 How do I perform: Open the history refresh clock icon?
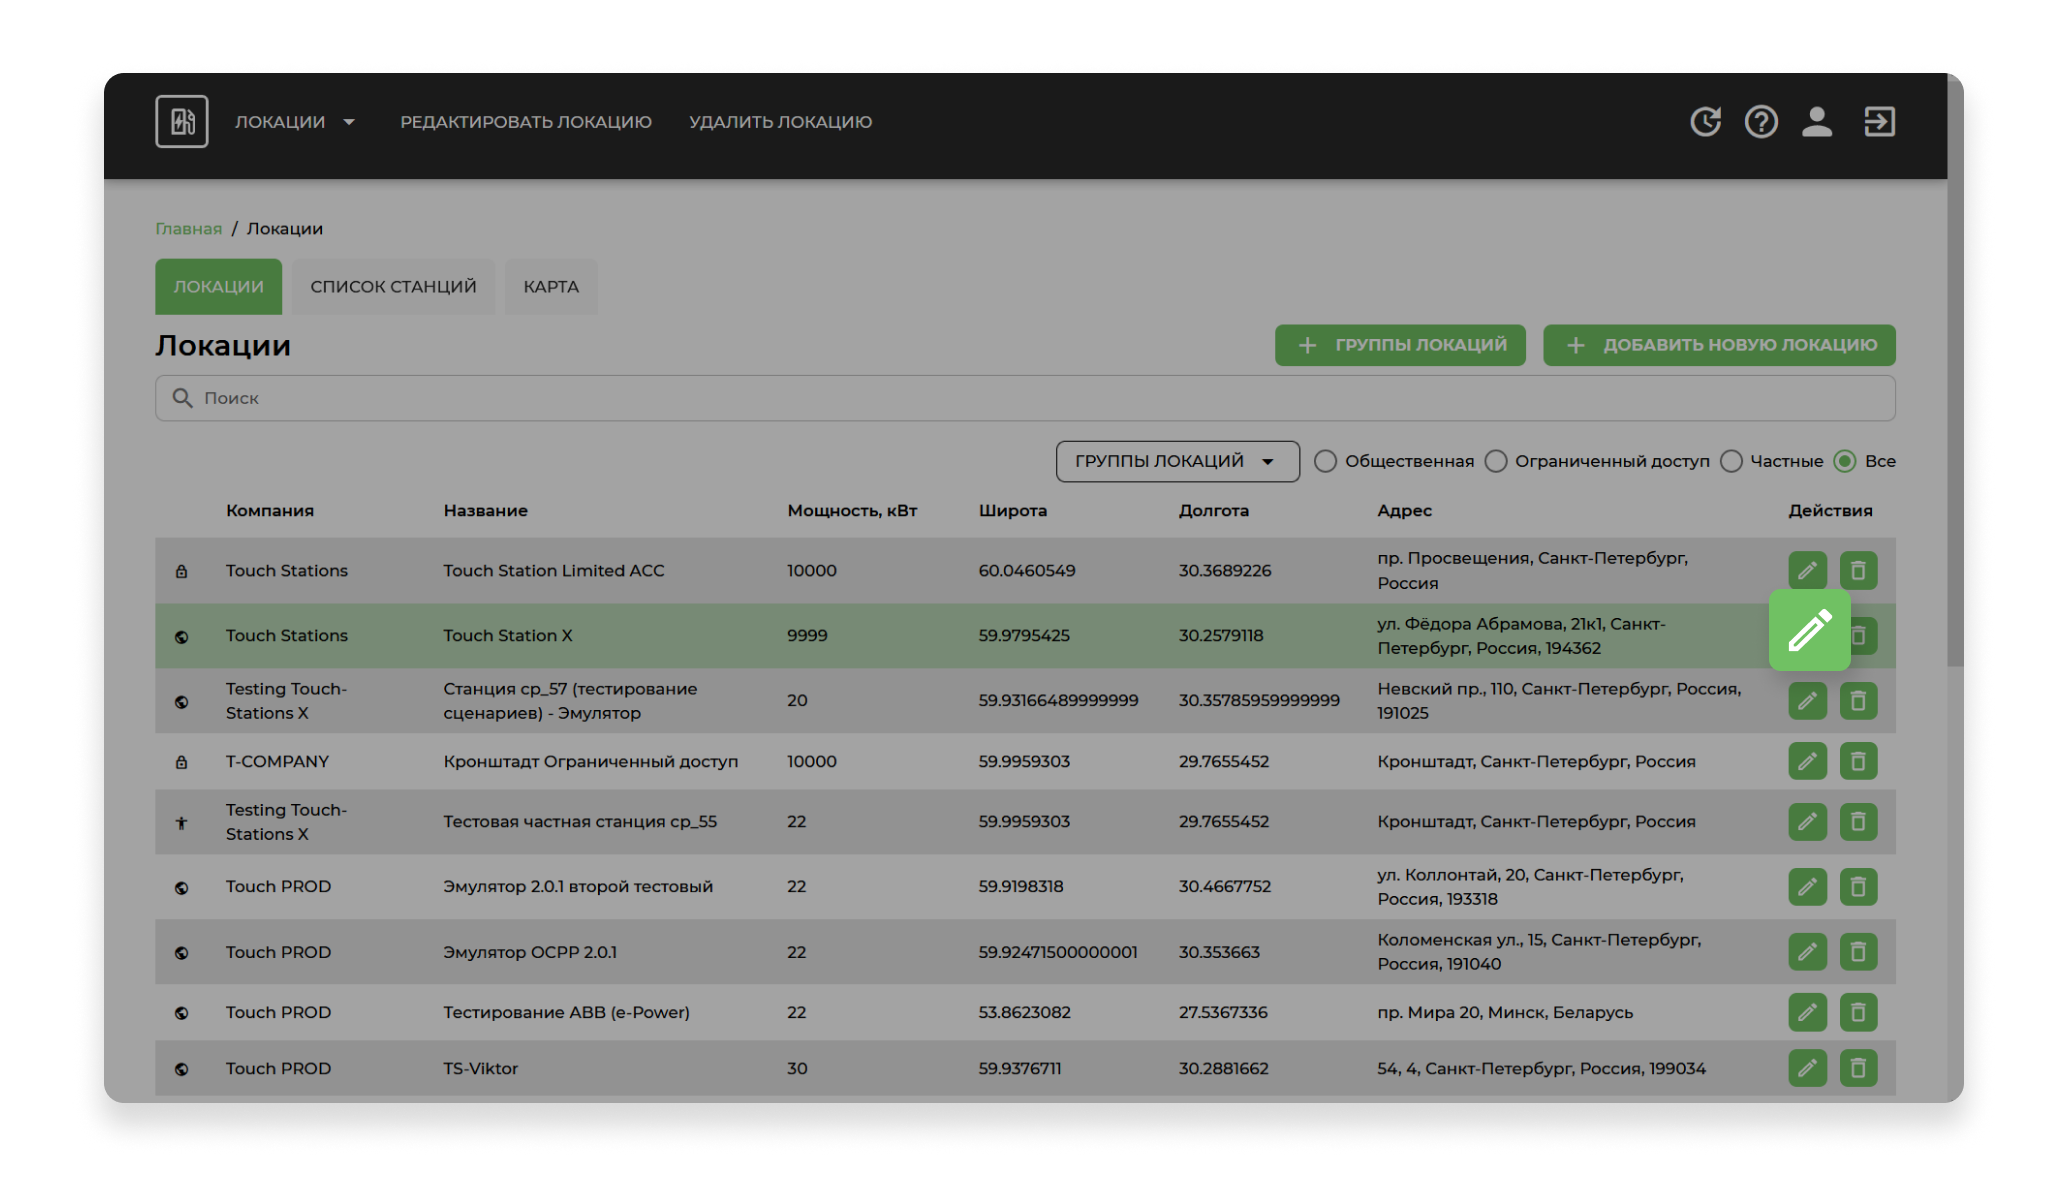1705,121
